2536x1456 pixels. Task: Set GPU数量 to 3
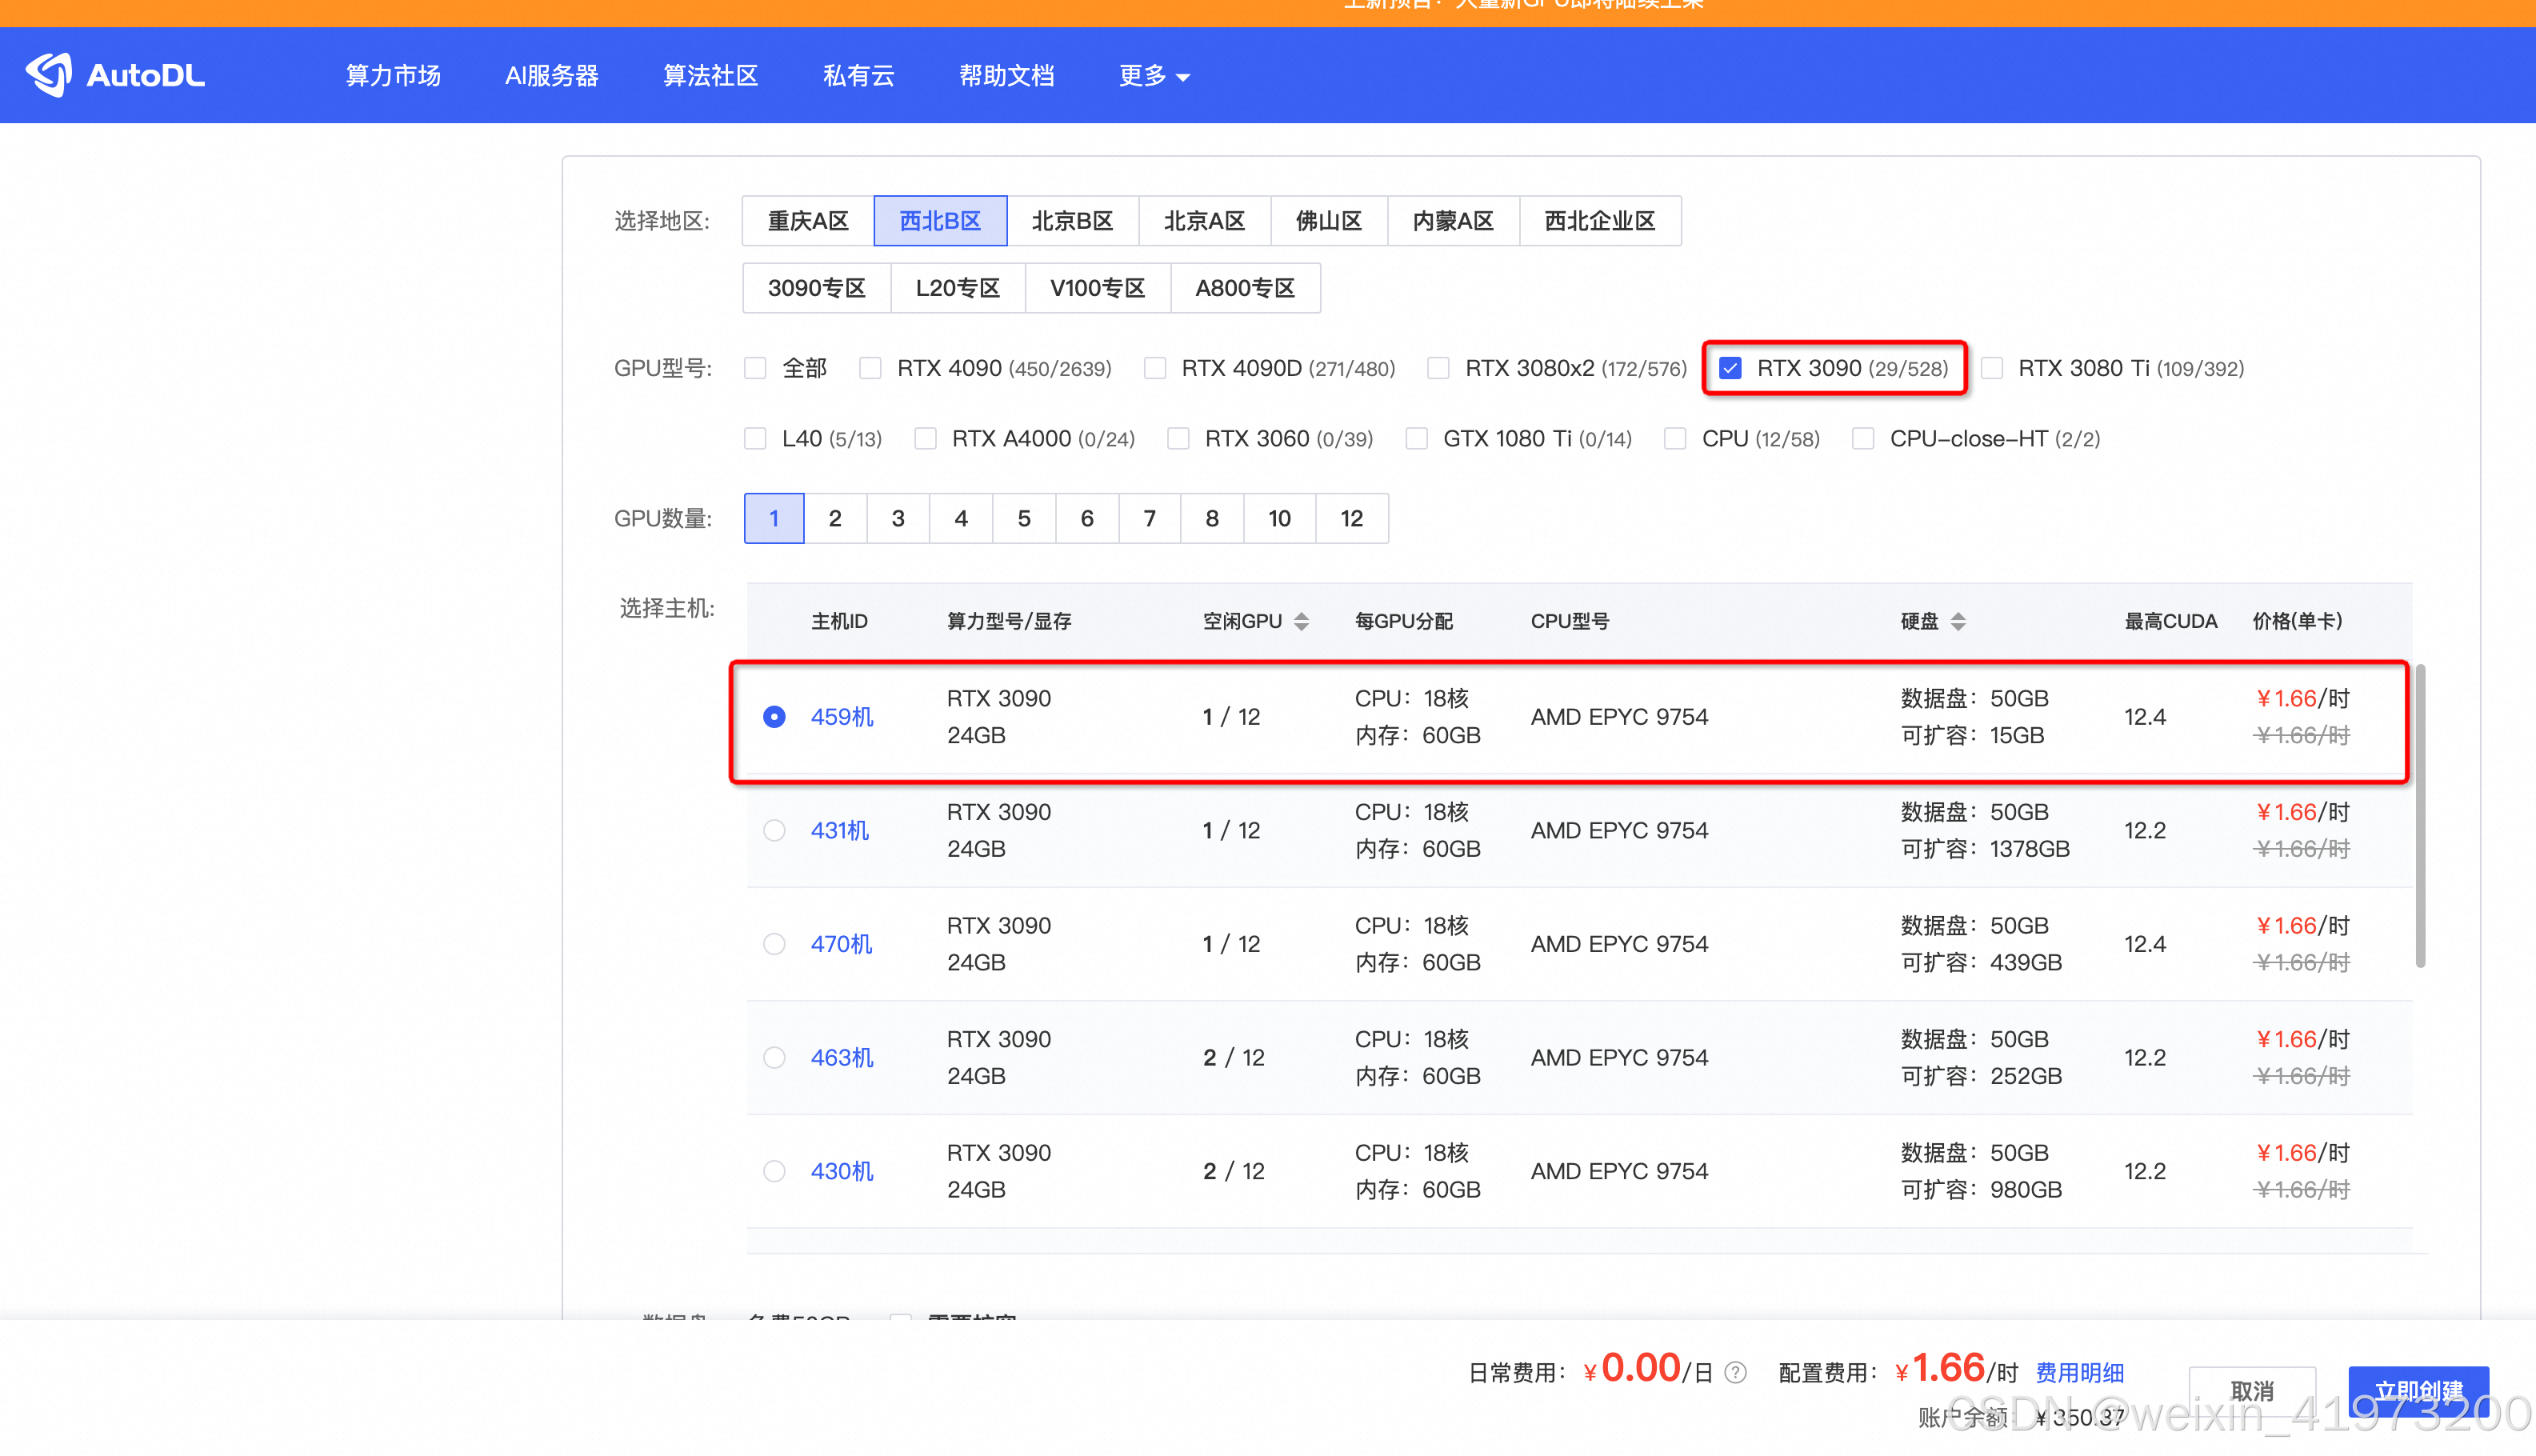tap(898, 518)
